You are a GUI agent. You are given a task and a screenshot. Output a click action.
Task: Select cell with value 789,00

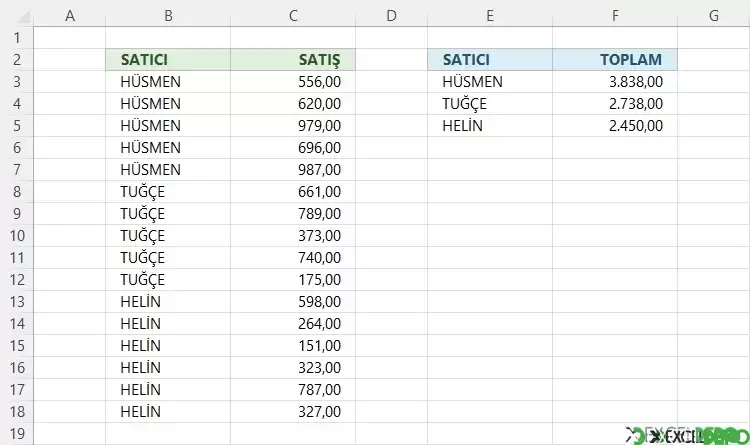[x=293, y=214]
